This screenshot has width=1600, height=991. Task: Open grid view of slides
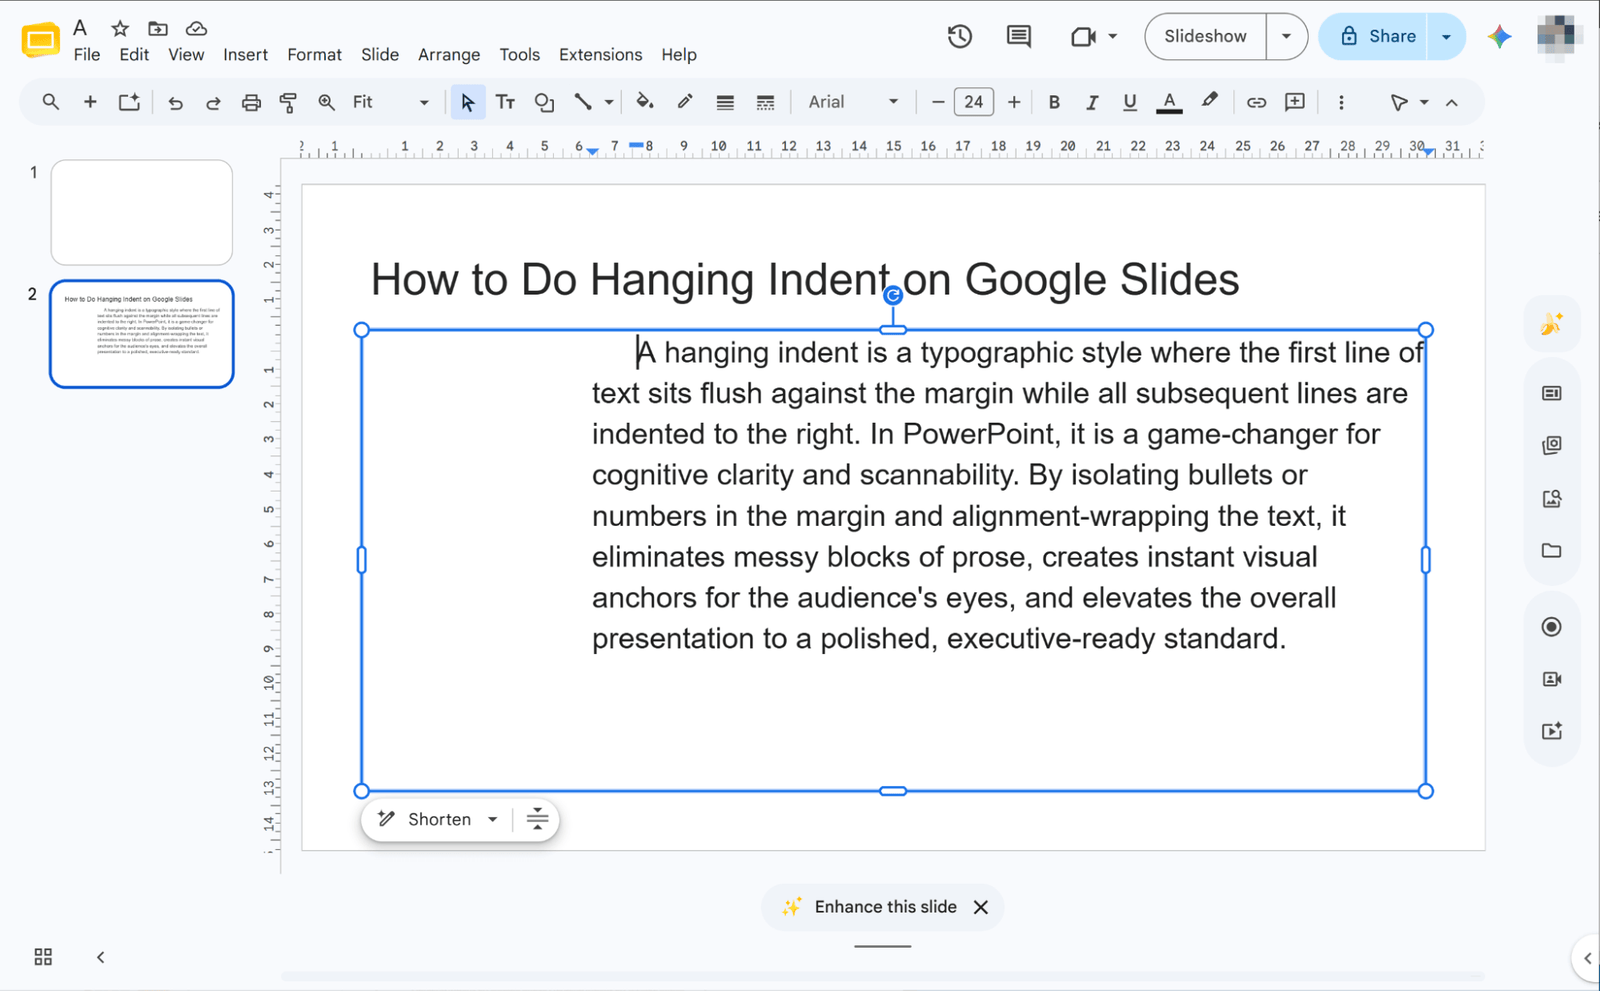coord(43,957)
